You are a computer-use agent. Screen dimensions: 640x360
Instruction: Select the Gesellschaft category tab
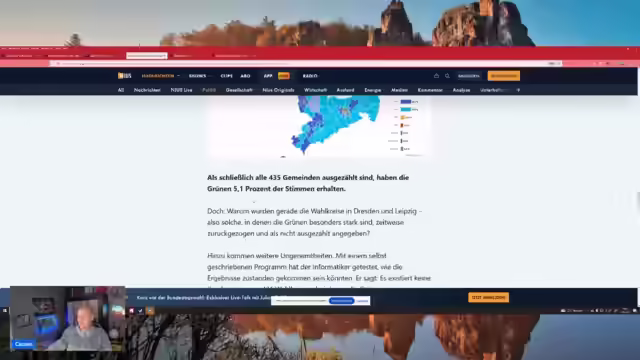coord(239,90)
